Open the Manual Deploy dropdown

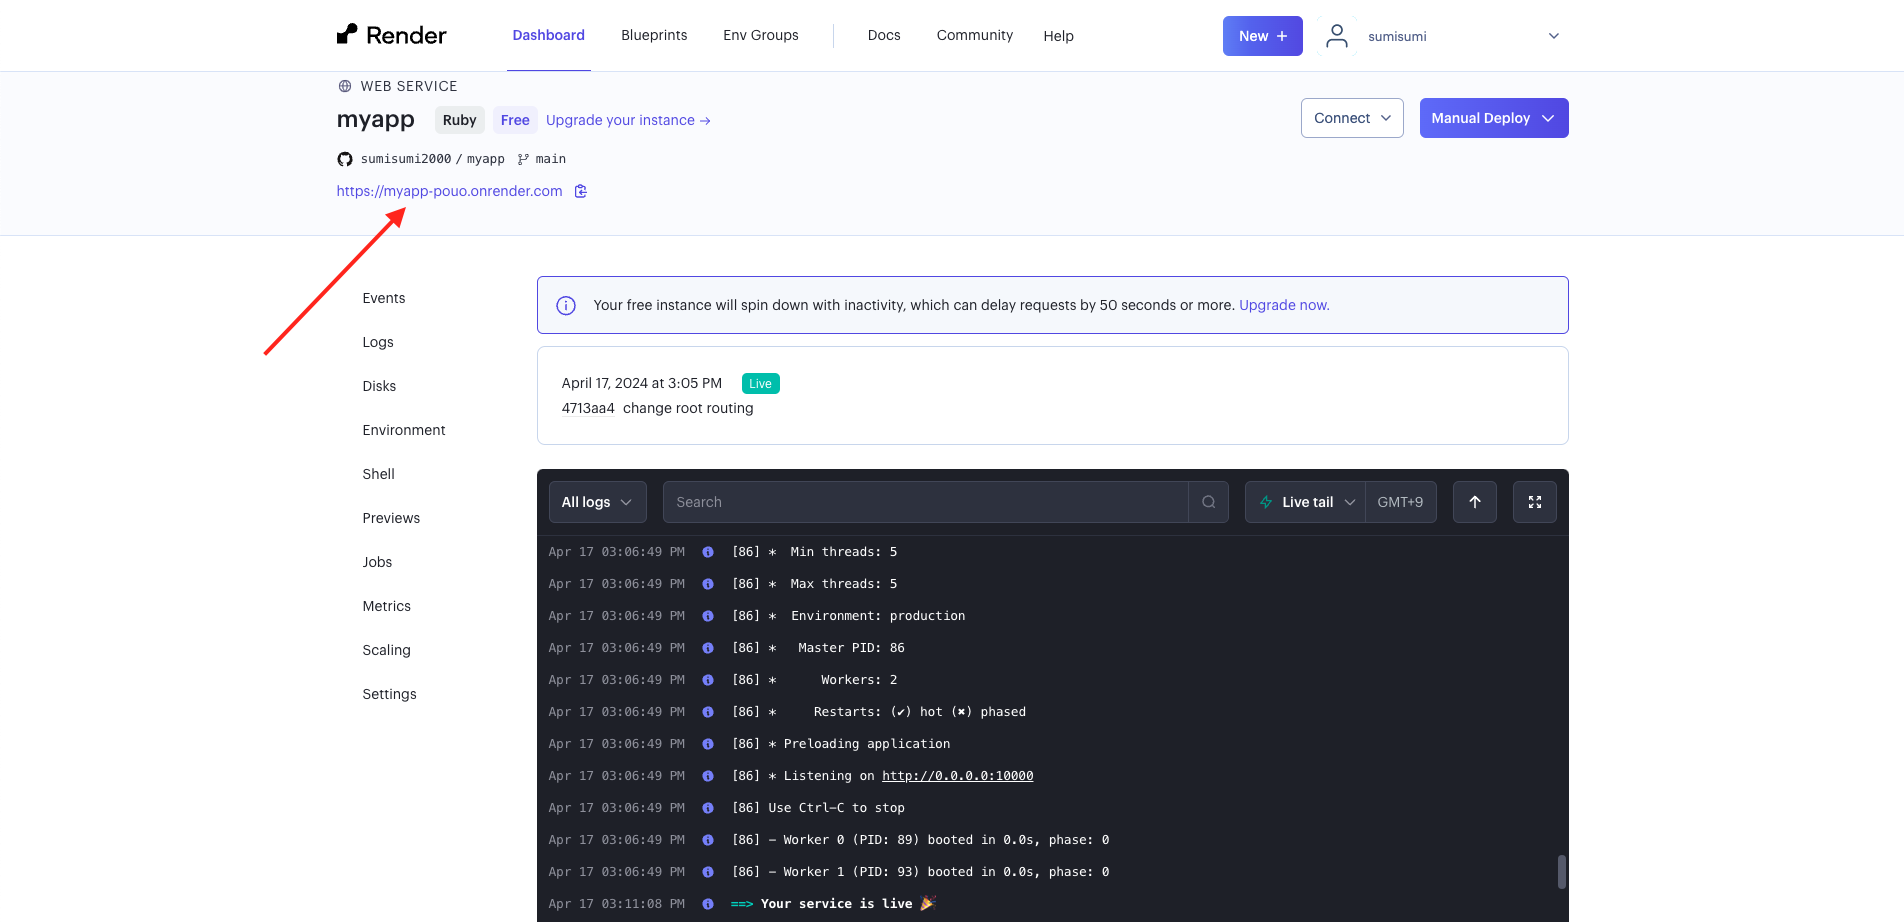pyautogui.click(x=1494, y=118)
